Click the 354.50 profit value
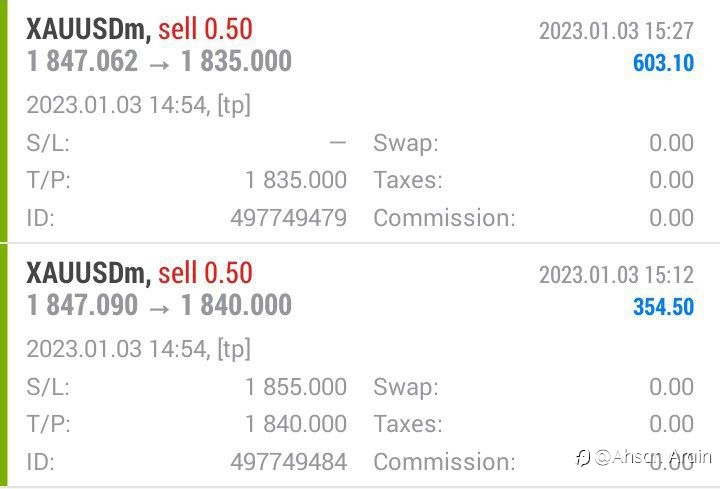The image size is (720, 489). [x=664, y=307]
